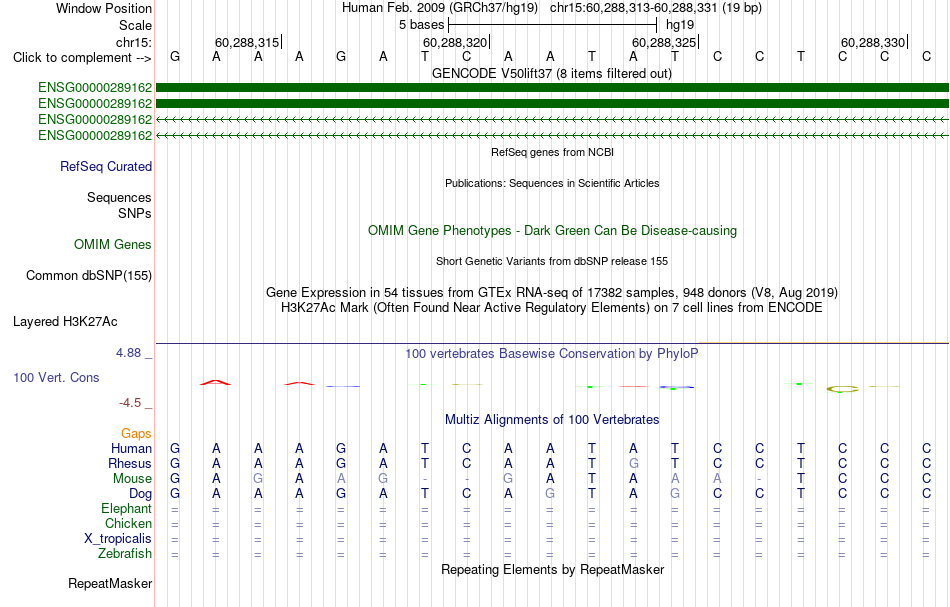The width and height of the screenshot is (950, 607).
Task: Click the grey G in the Rhesus row
Action: coord(634,463)
